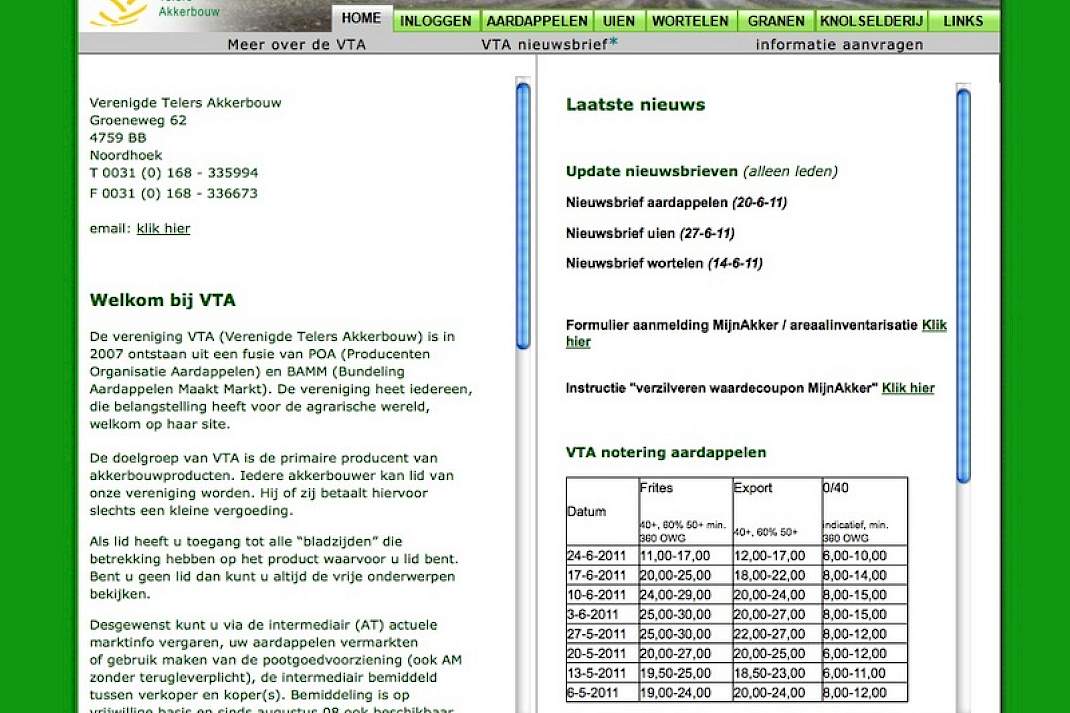This screenshot has height=713, width=1070.
Task: Open the INLOGGEN tab
Action: pyautogui.click(x=435, y=21)
